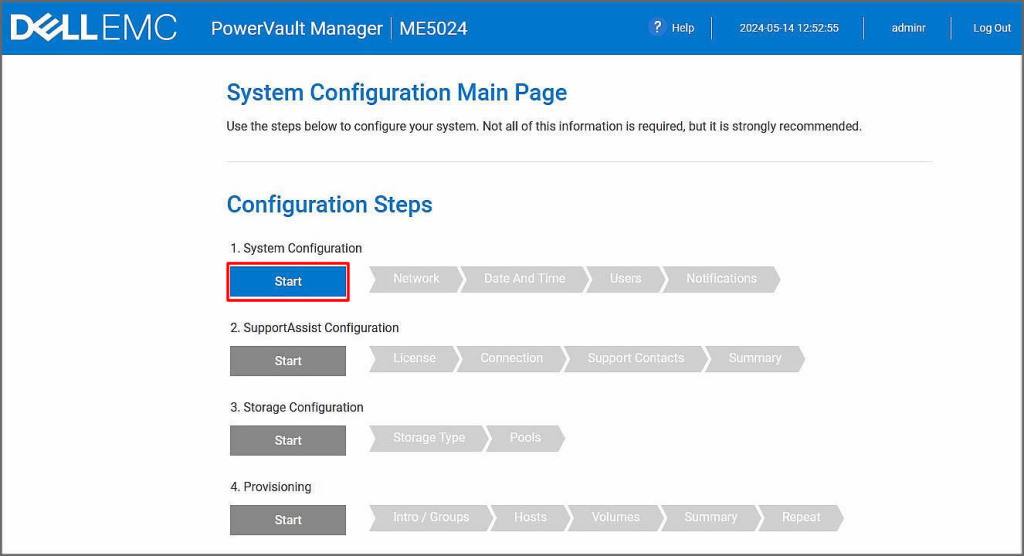The image size is (1024, 556).
Task: Open the Notifications step
Action: 721,279
